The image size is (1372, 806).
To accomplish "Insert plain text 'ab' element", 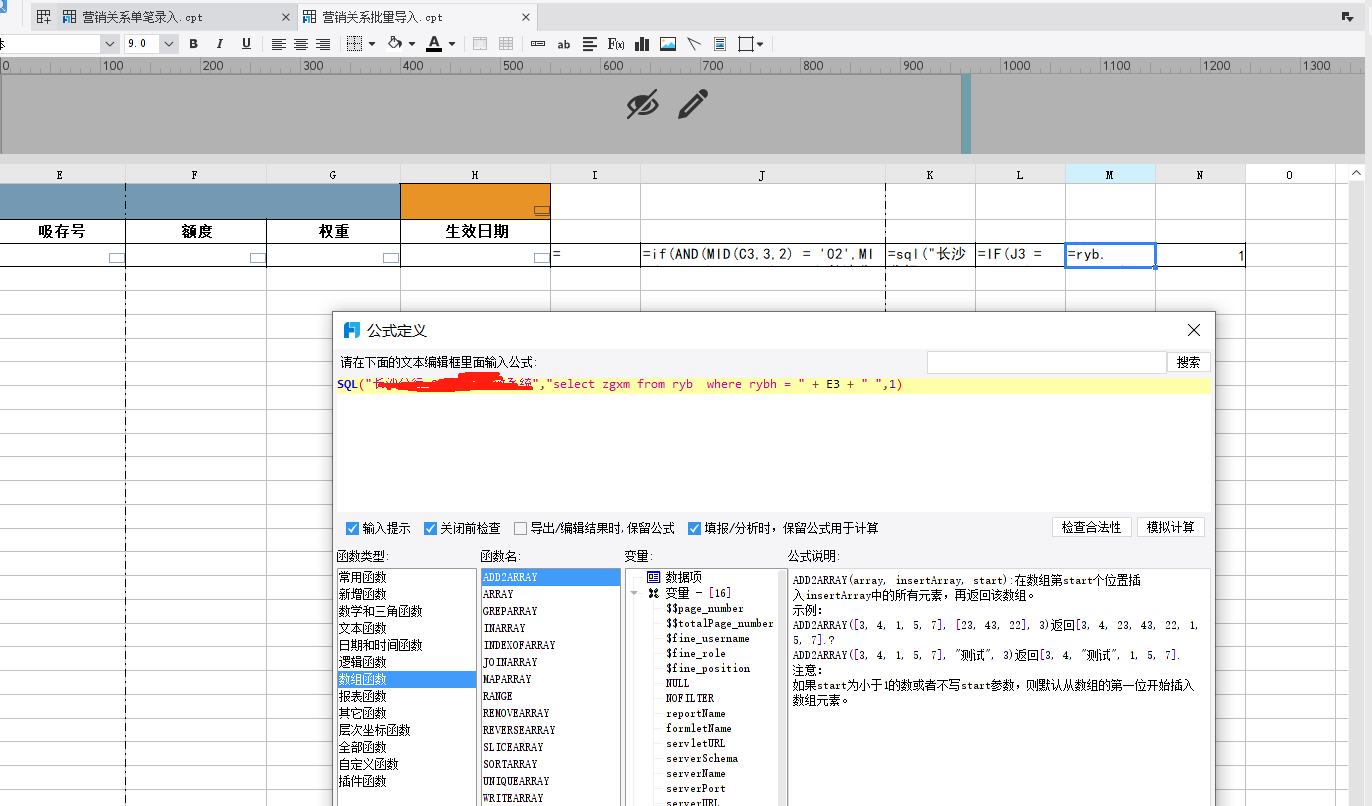I will (564, 44).
